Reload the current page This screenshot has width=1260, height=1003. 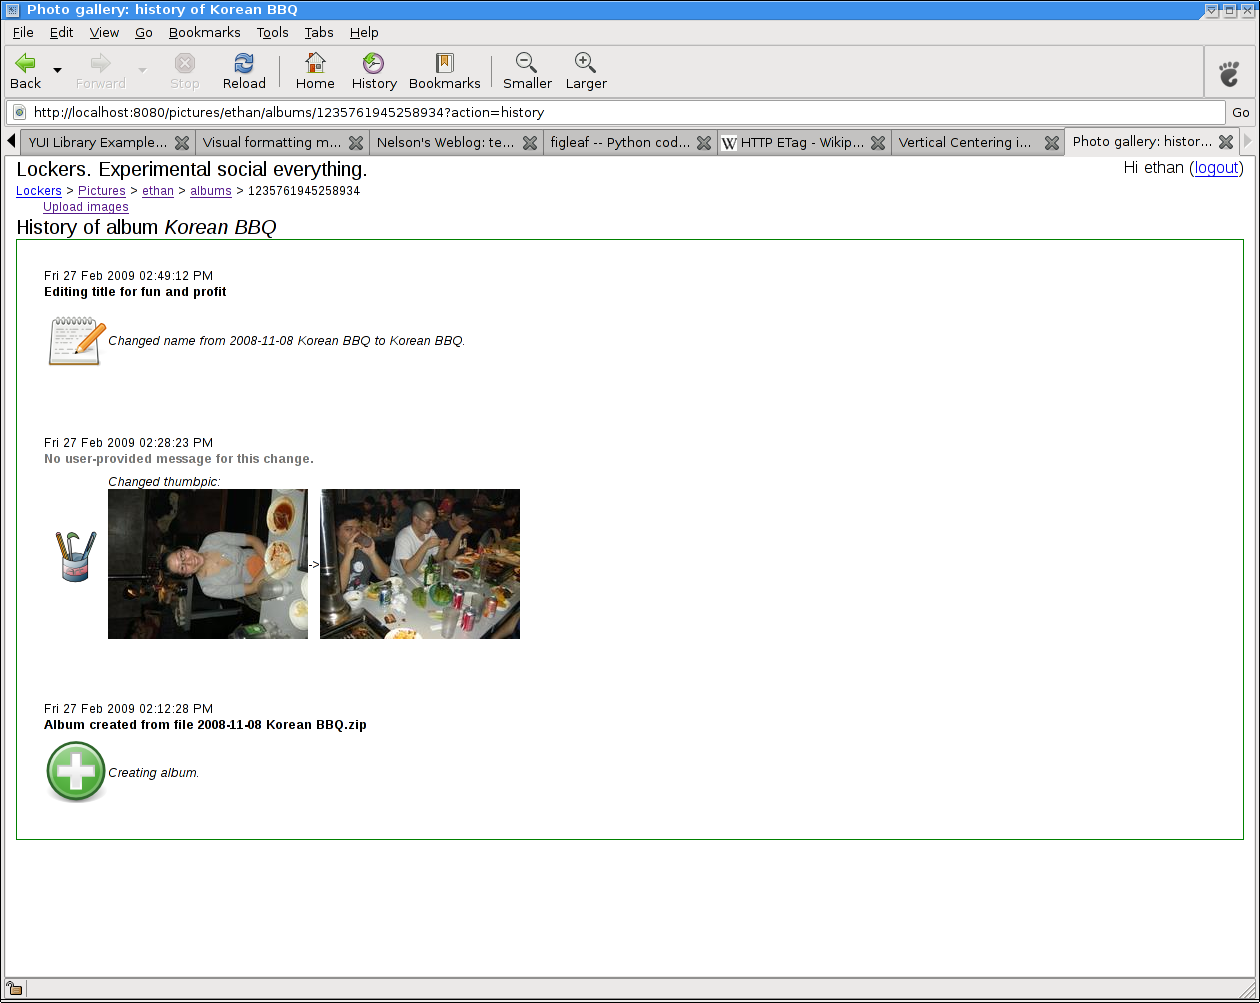click(x=244, y=71)
